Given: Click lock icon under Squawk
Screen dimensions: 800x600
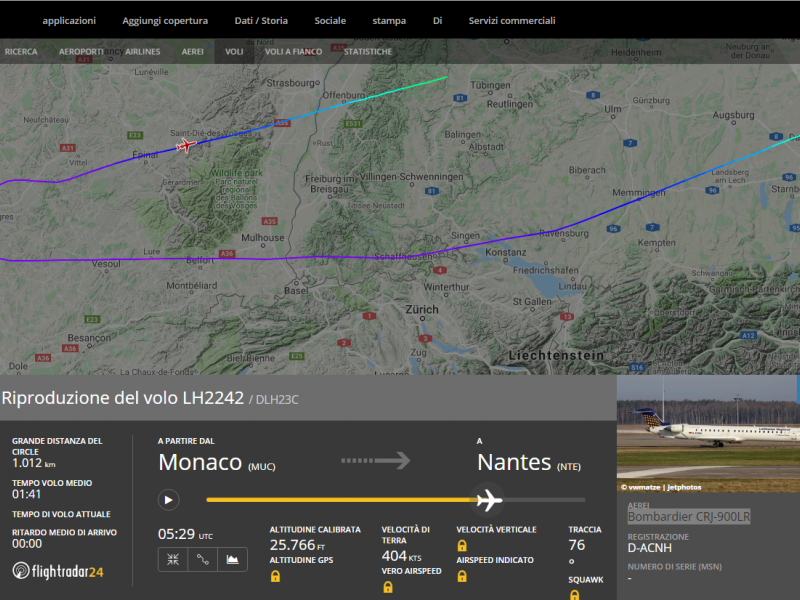Looking at the screenshot, I should click(574, 595).
